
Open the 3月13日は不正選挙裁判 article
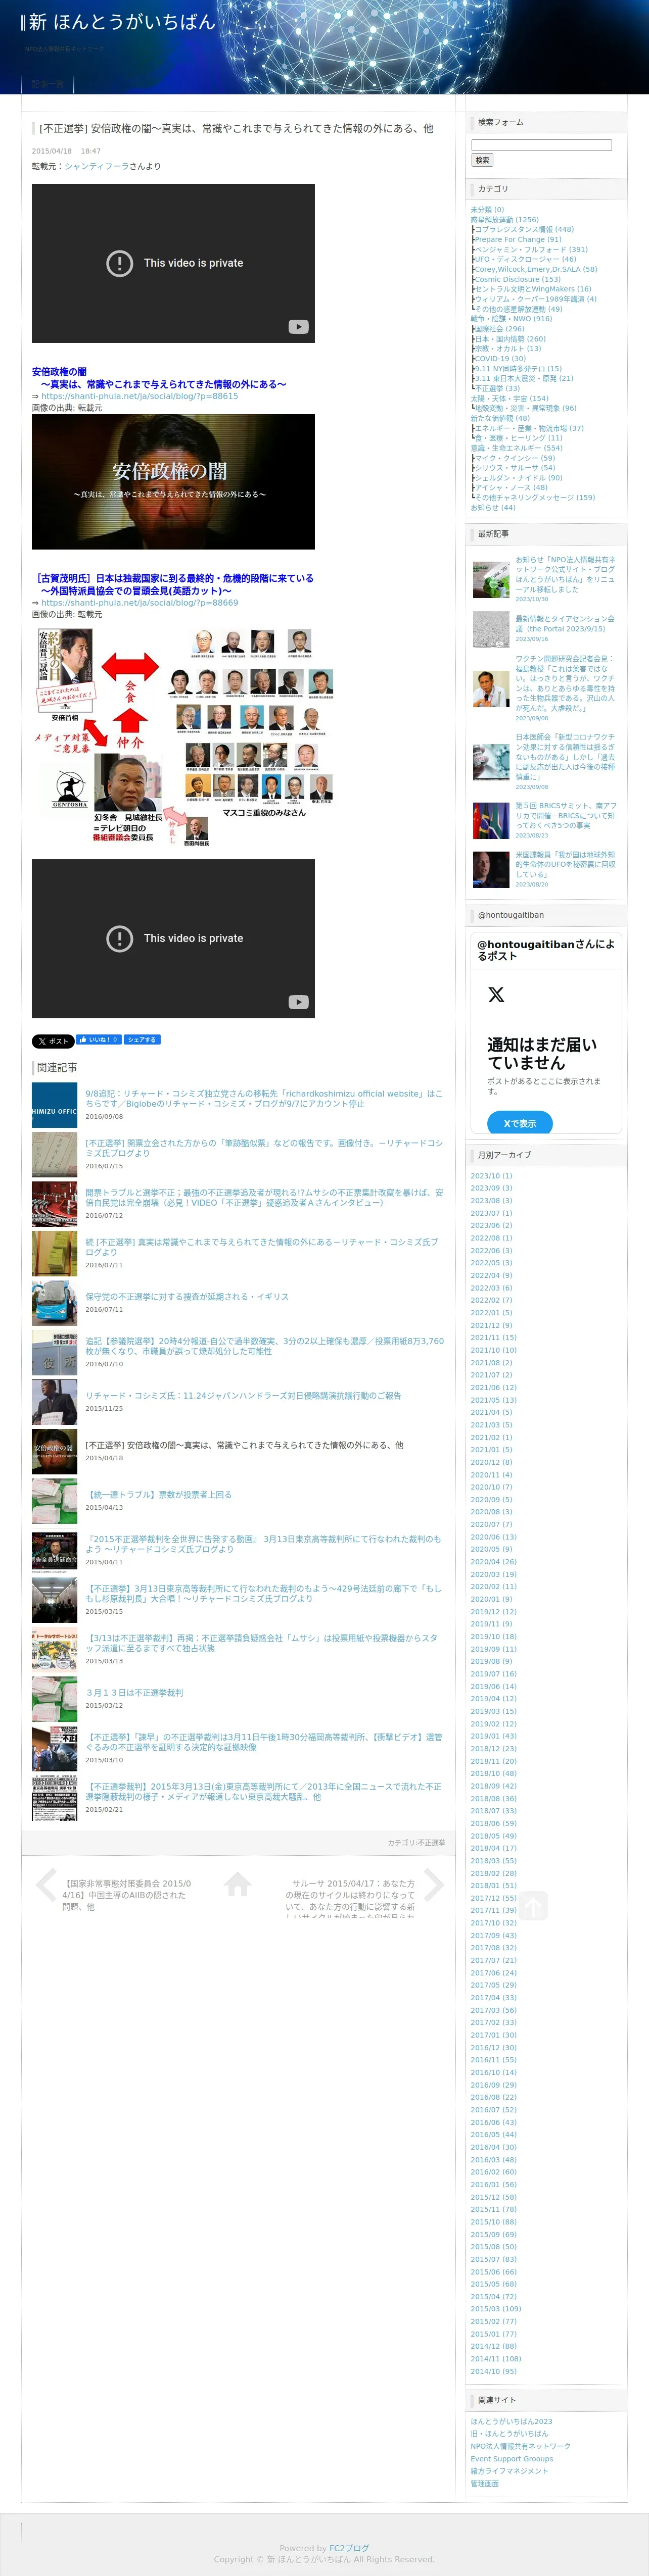134,1693
